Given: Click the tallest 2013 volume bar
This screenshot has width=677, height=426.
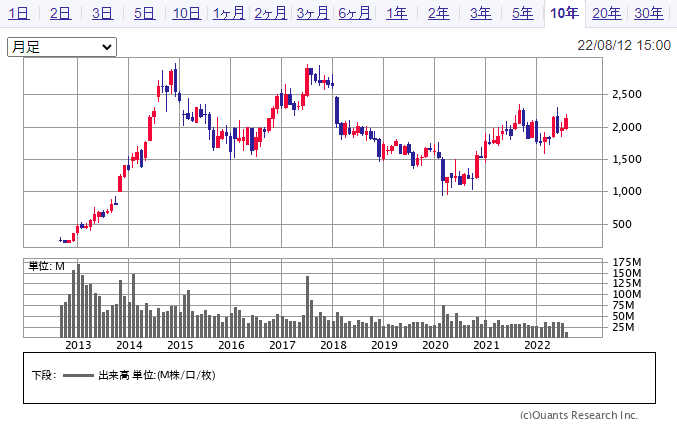Looking at the screenshot, I should pos(78,300).
